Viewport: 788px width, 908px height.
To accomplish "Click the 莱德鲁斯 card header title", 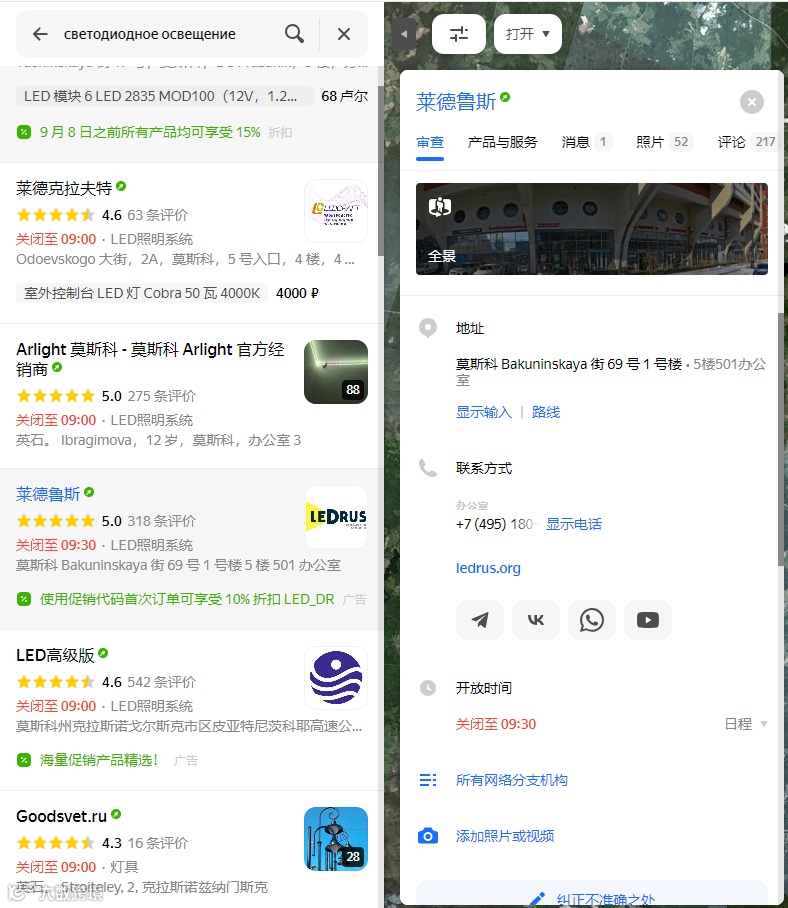I will coord(456,102).
